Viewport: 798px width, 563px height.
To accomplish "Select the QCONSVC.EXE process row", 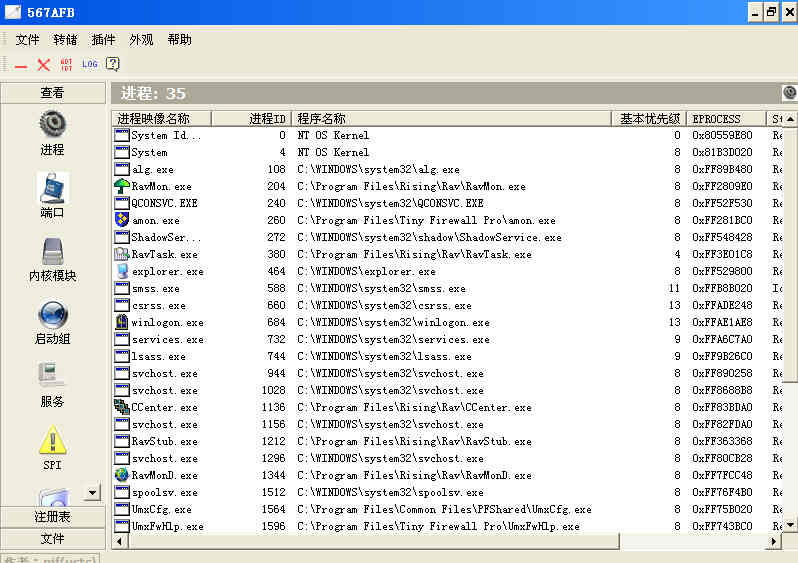I will click(x=447, y=203).
